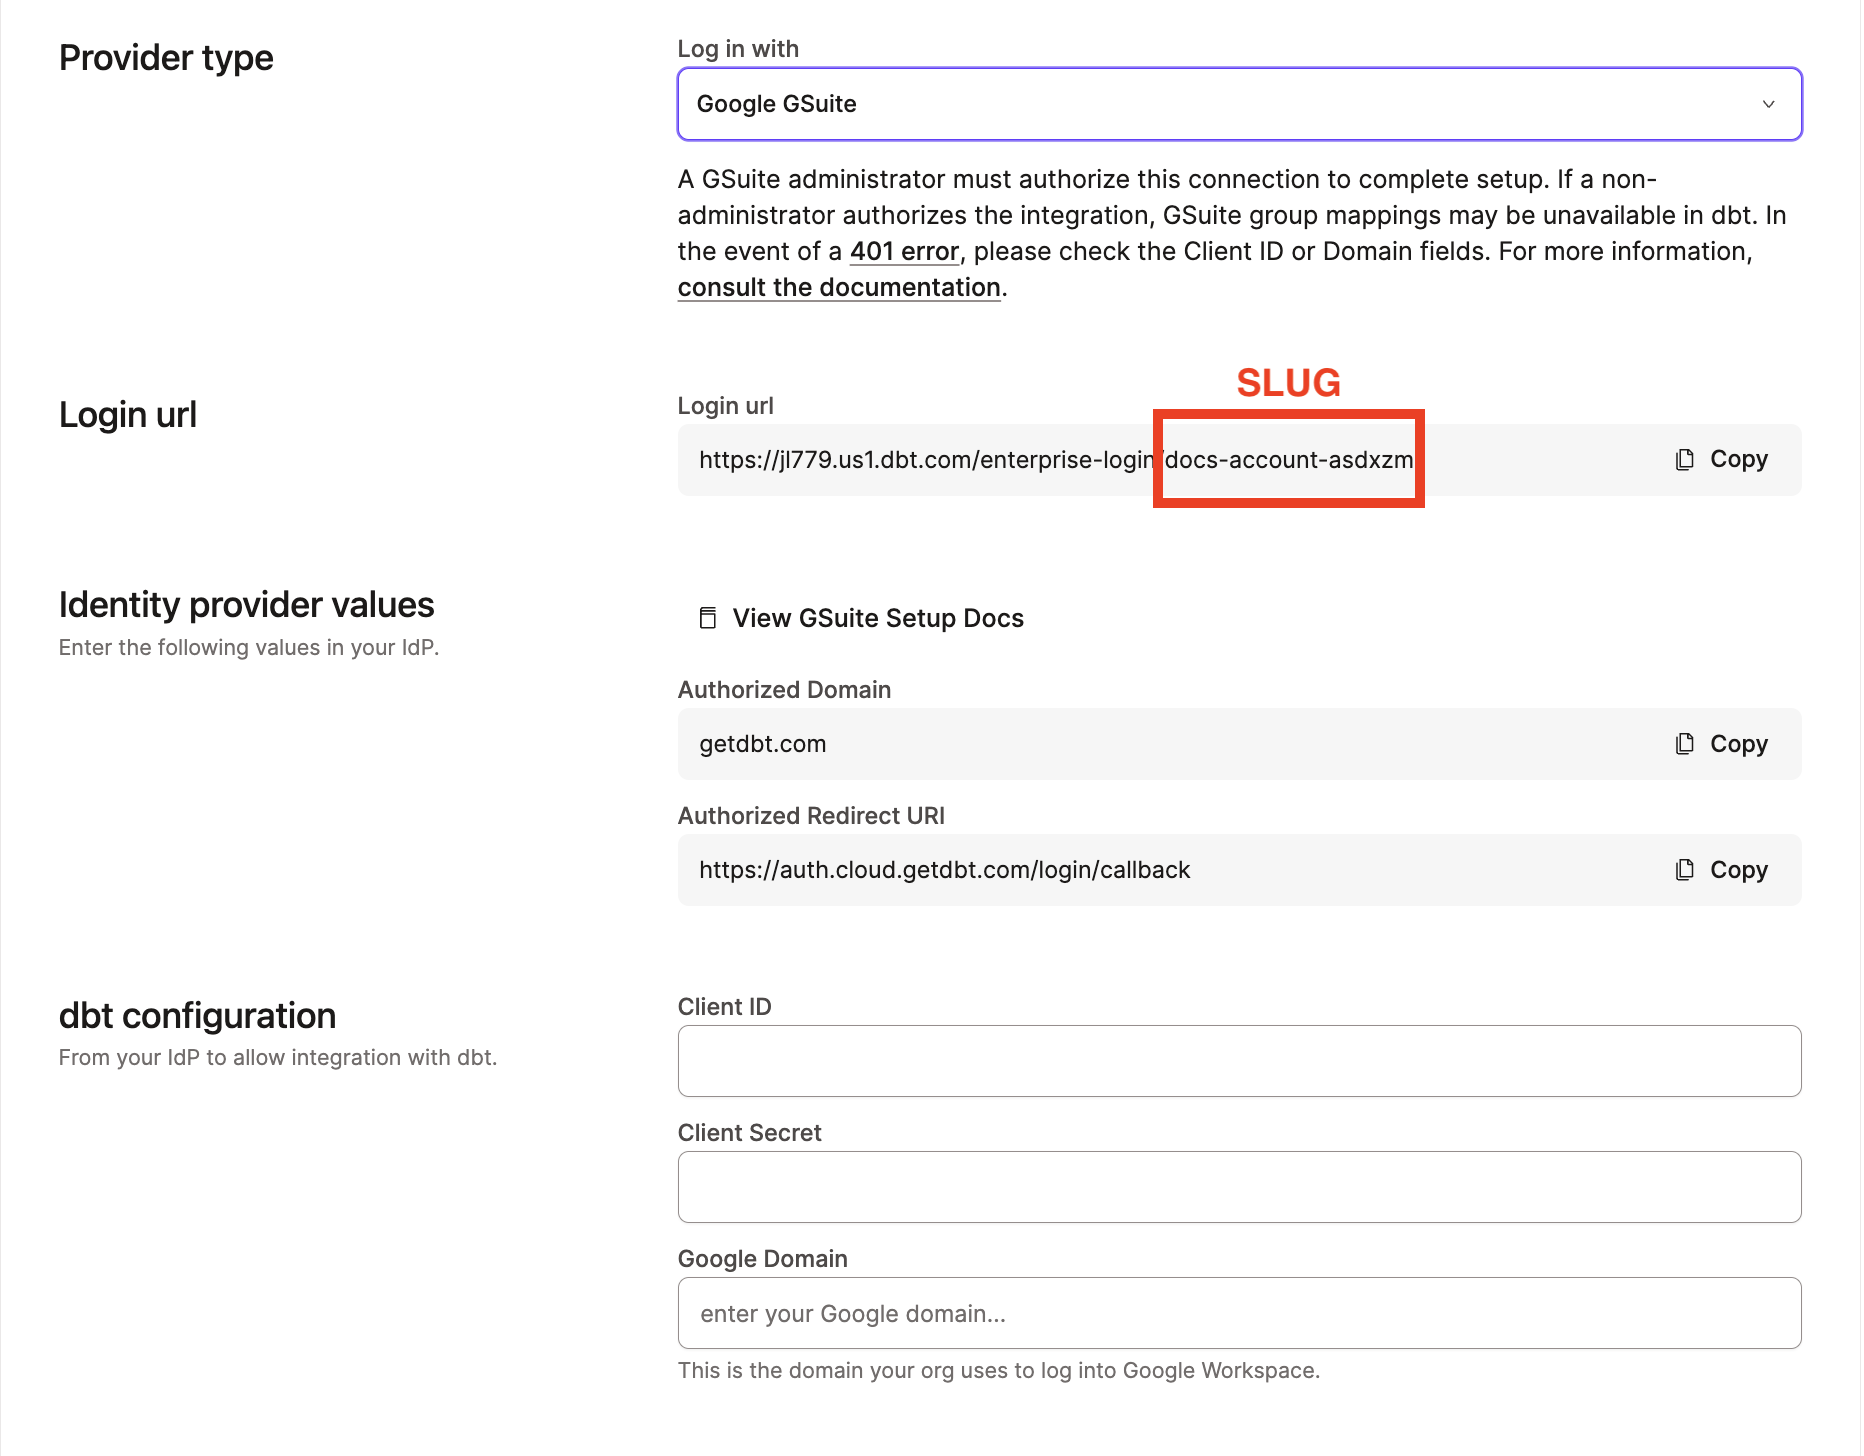Follow the consult the documentation link
Image resolution: width=1864 pixels, height=1456 pixels.
point(839,287)
